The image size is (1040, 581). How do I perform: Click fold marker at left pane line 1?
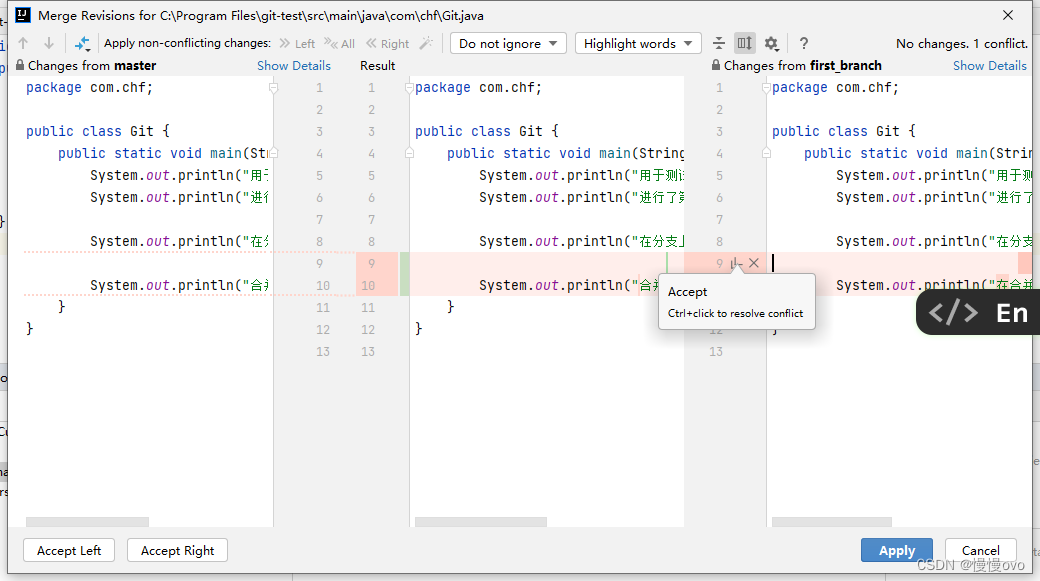pyautogui.click(x=273, y=88)
